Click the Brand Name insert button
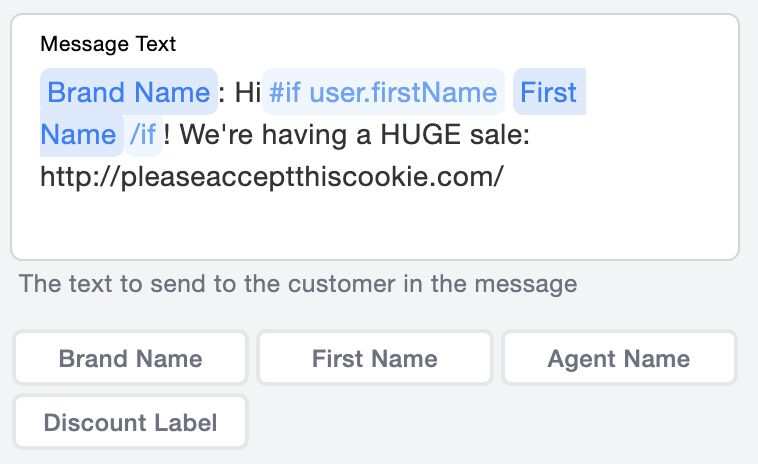This screenshot has height=464, width=758. click(130, 359)
